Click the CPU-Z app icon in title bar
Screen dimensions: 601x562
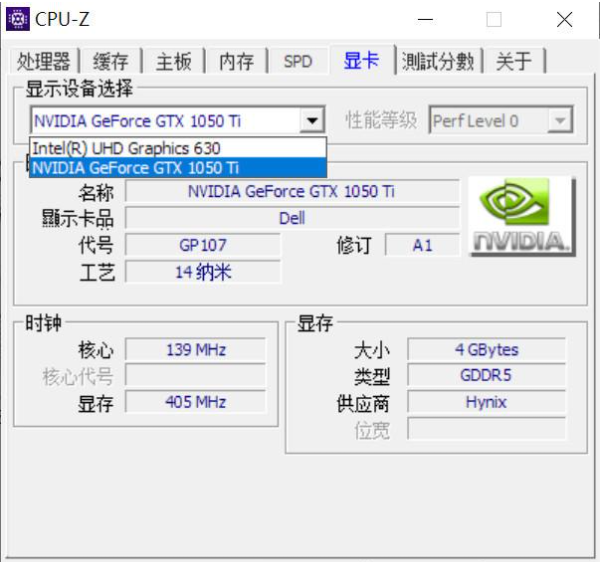click(17, 19)
